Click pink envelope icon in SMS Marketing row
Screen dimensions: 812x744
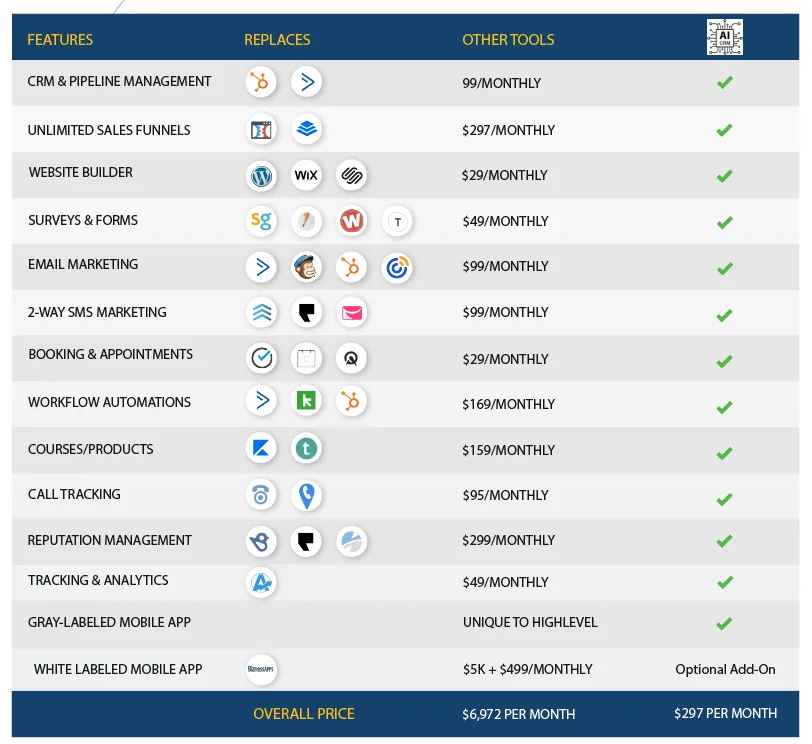tap(352, 313)
